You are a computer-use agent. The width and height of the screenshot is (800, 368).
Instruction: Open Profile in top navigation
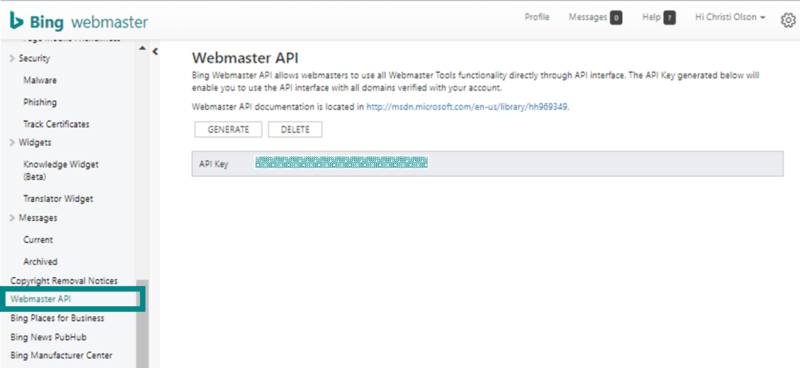pos(537,17)
